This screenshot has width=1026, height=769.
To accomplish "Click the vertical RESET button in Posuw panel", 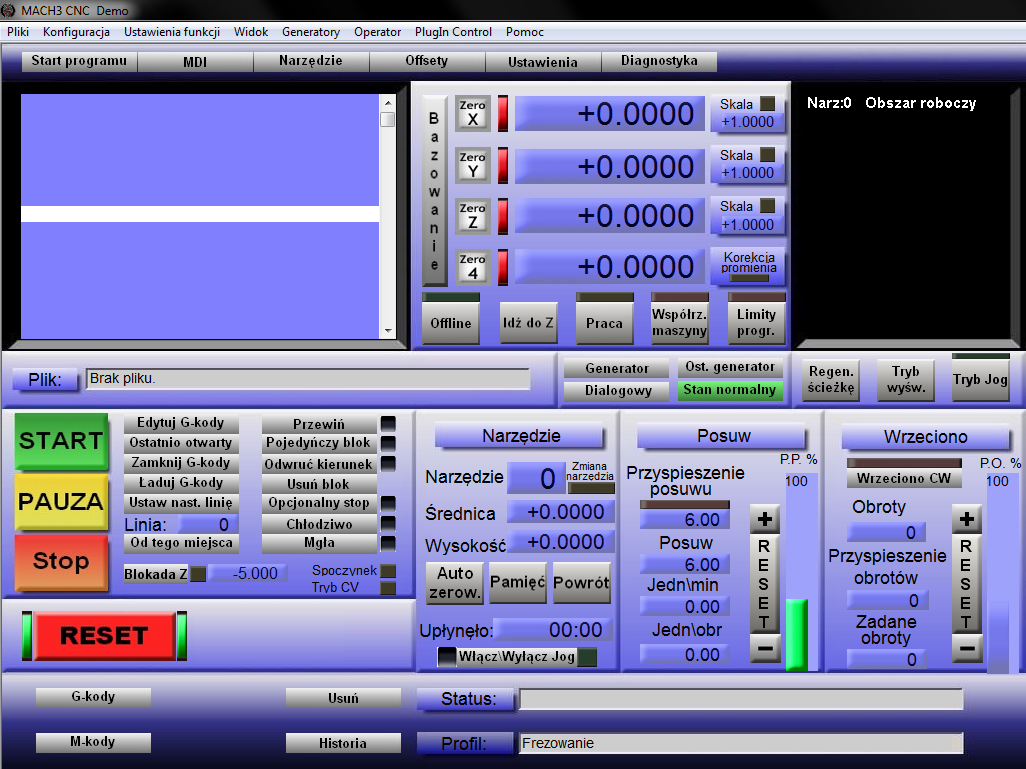I will point(764,584).
